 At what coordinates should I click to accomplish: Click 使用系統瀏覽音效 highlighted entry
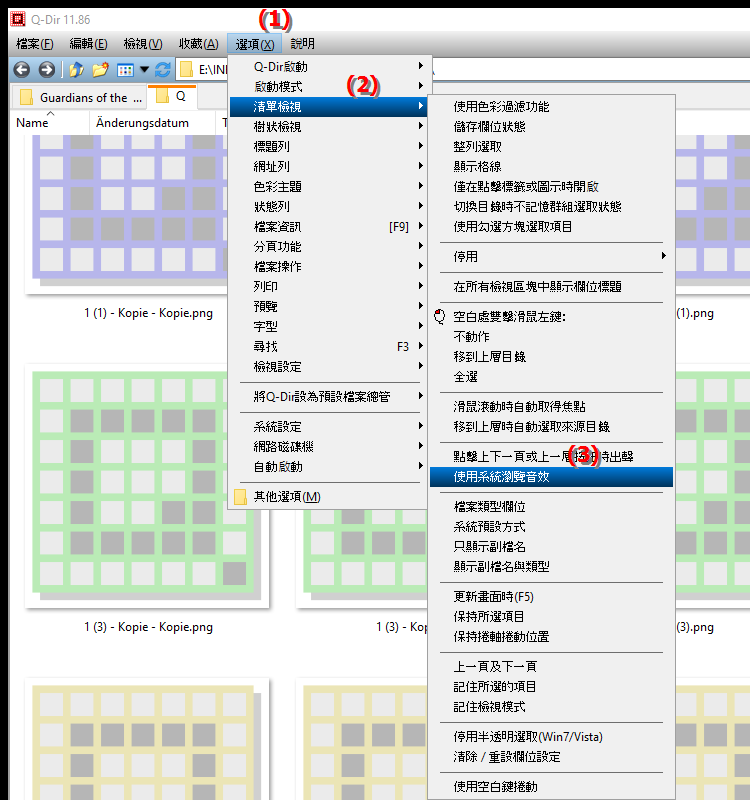(552, 477)
